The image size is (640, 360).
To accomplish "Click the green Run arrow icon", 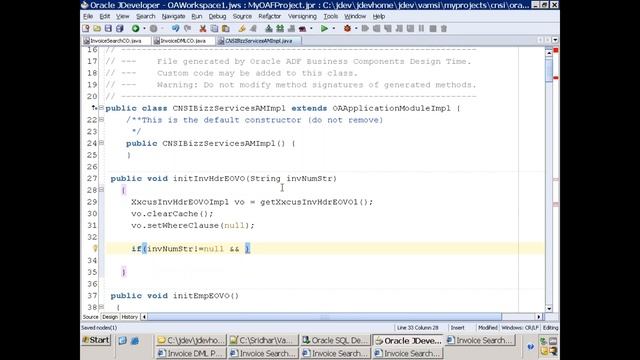I will [324, 29].
